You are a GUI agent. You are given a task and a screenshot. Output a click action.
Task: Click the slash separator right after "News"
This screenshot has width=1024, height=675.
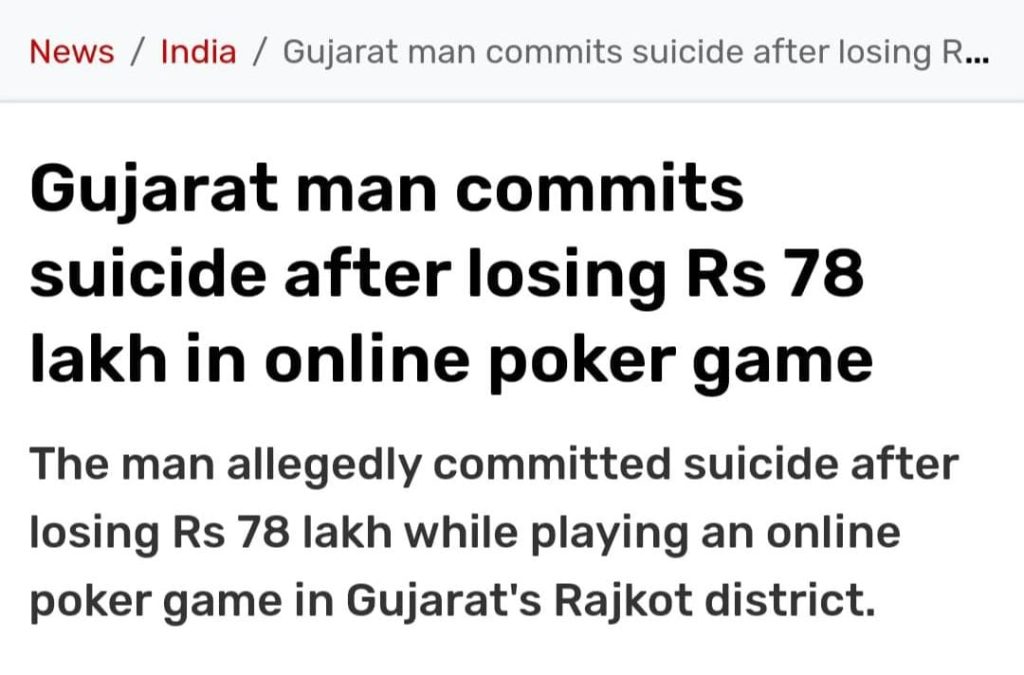[138, 51]
